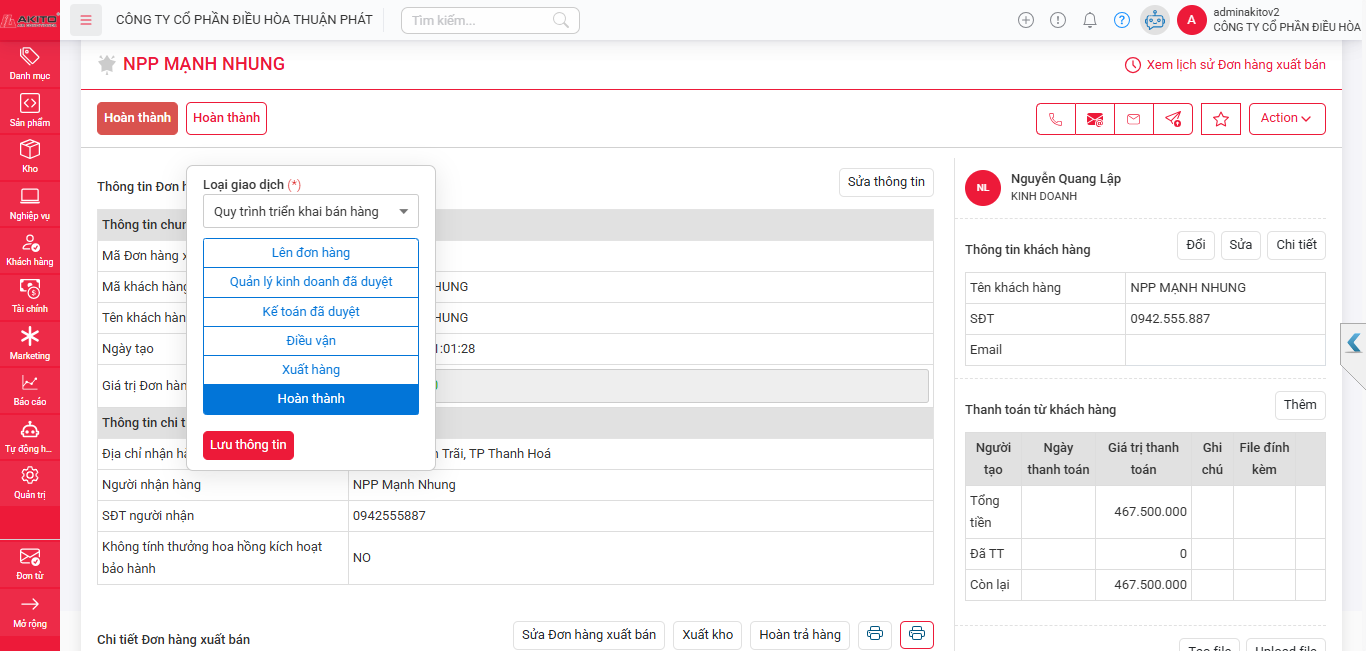
Task: Click the paper plane send icon
Action: pos(1173,119)
